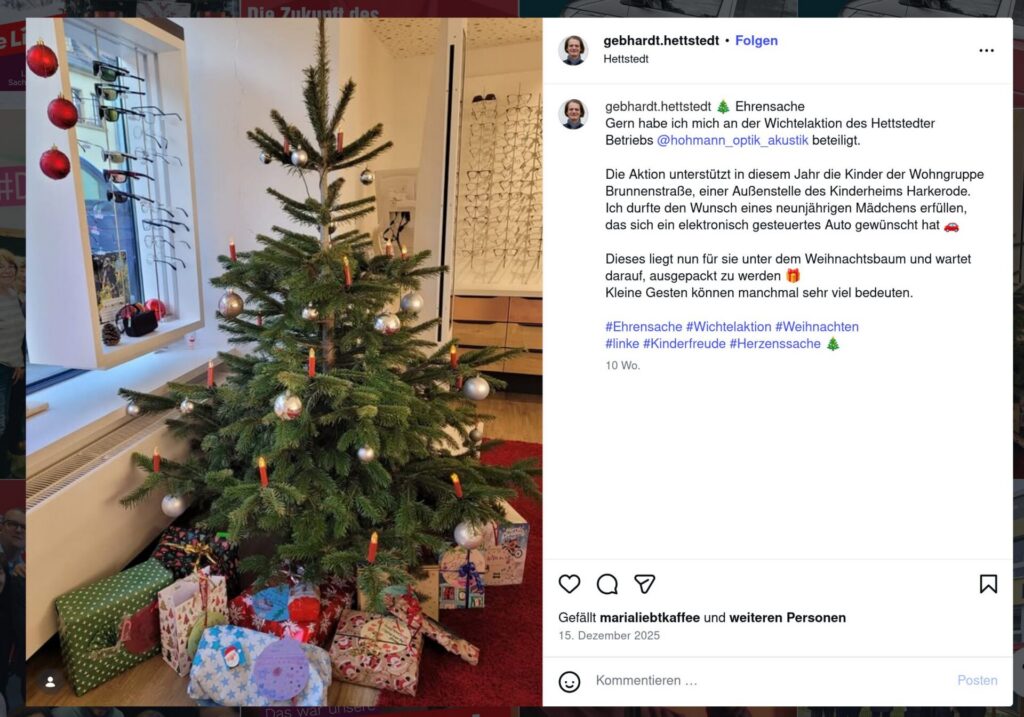
Task: Save post with bookmark icon
Action: coord(988,584)
